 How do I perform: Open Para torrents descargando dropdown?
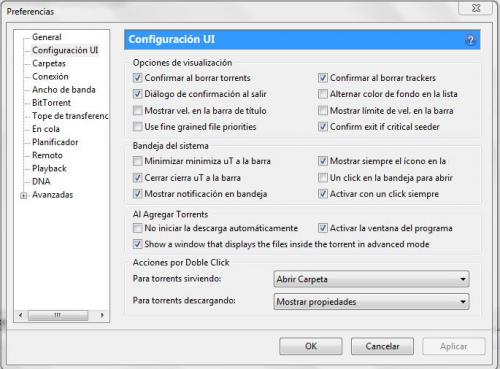[x=371, y=302]
